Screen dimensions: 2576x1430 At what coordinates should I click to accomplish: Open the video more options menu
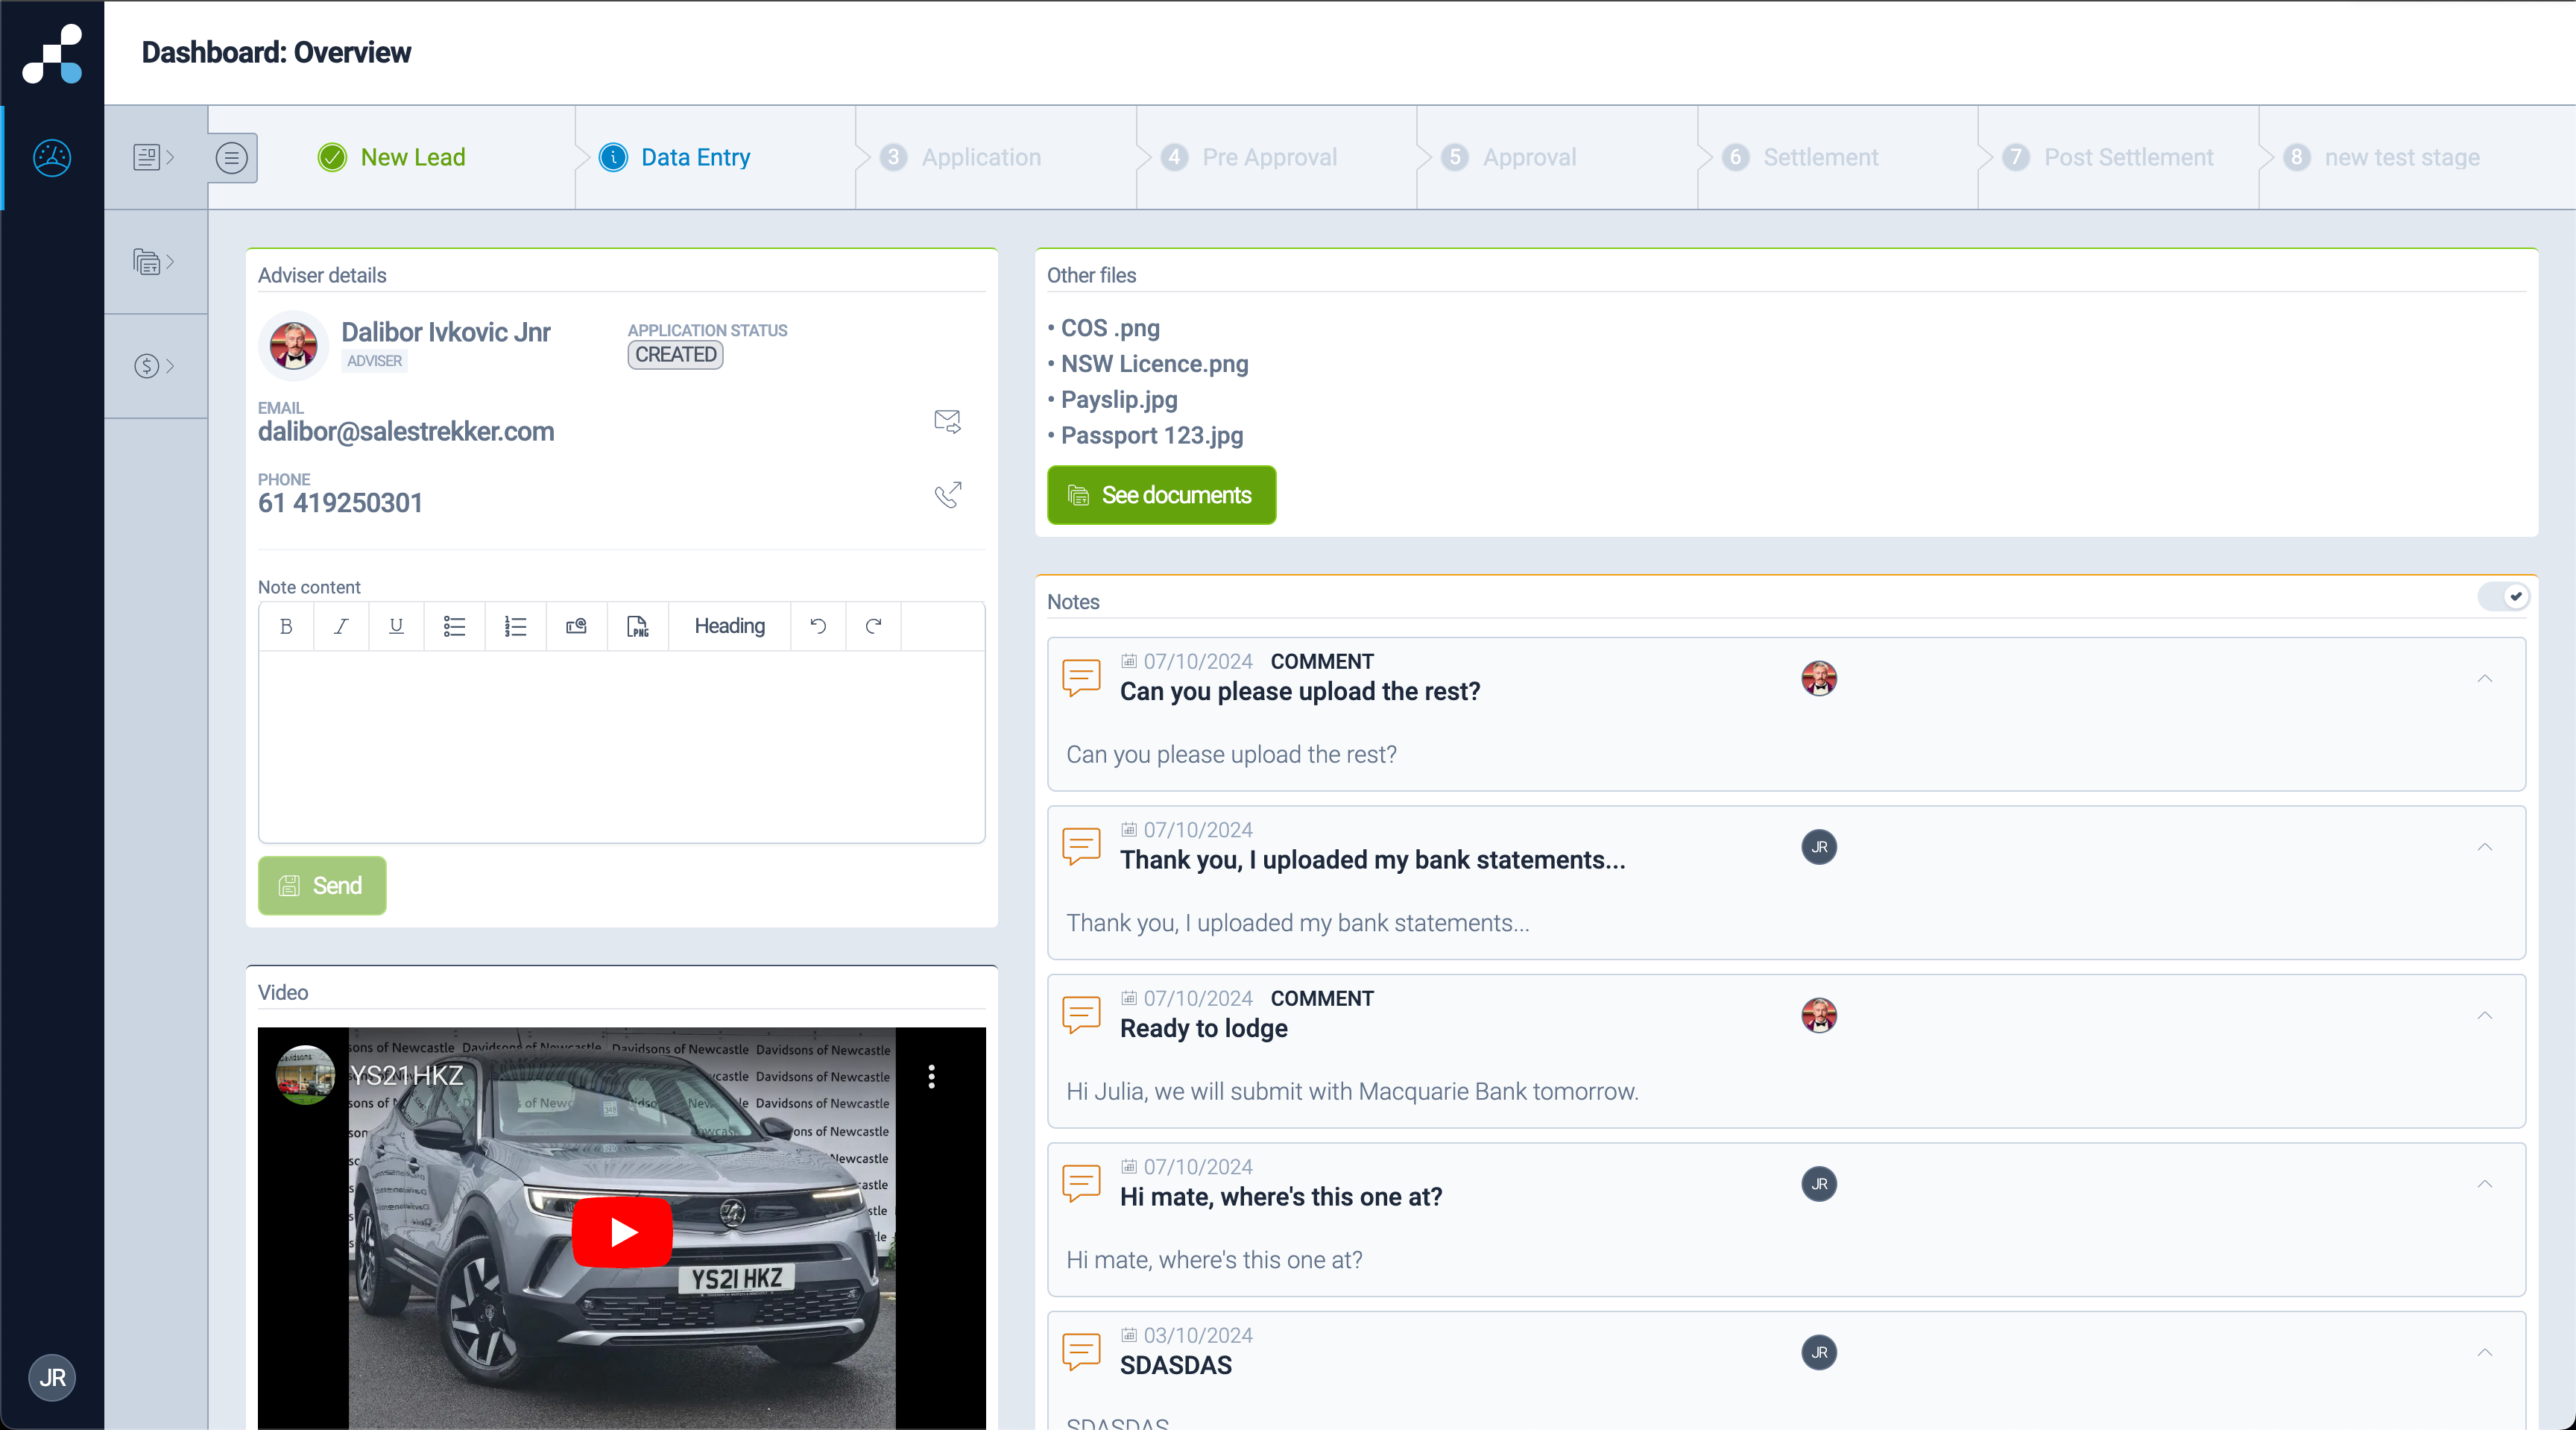tap(931, 1077)
